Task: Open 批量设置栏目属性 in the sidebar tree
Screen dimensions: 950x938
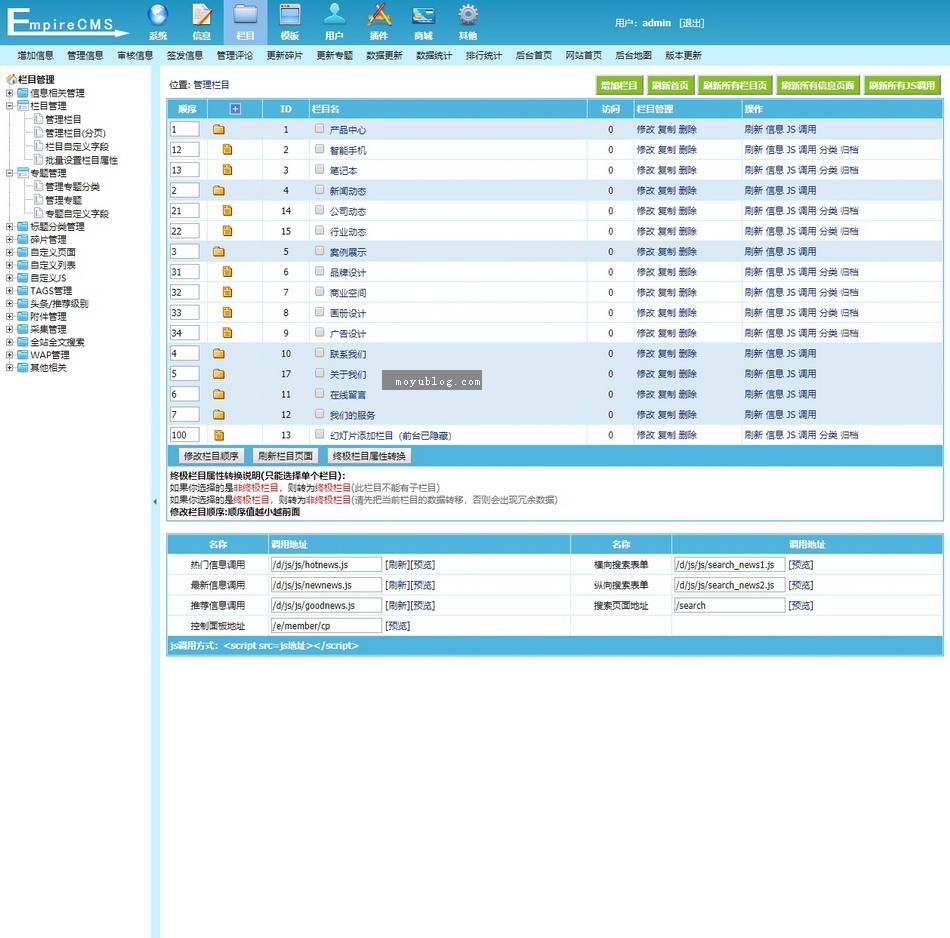Action: [81, 161]
